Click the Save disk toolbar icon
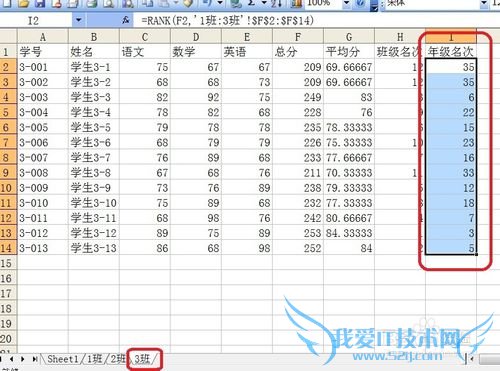The image size is (500, 371). [x=40, y=3]
